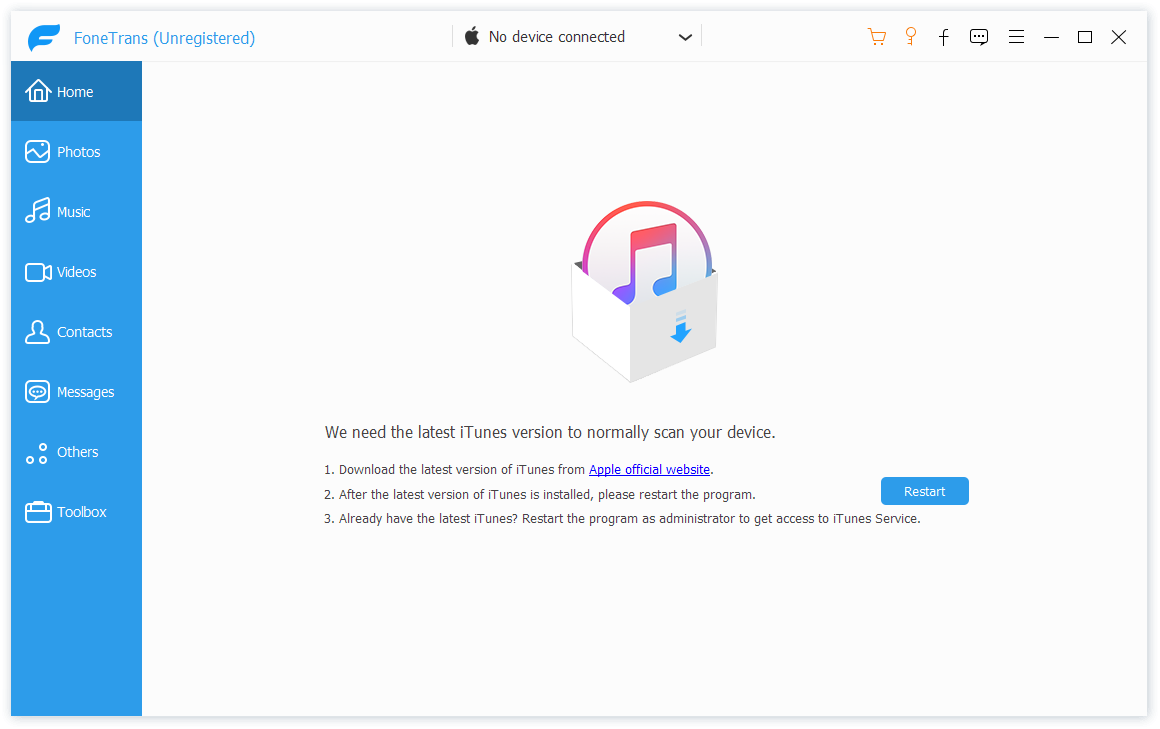Open the Others category in the sidebar

(76, 452)
